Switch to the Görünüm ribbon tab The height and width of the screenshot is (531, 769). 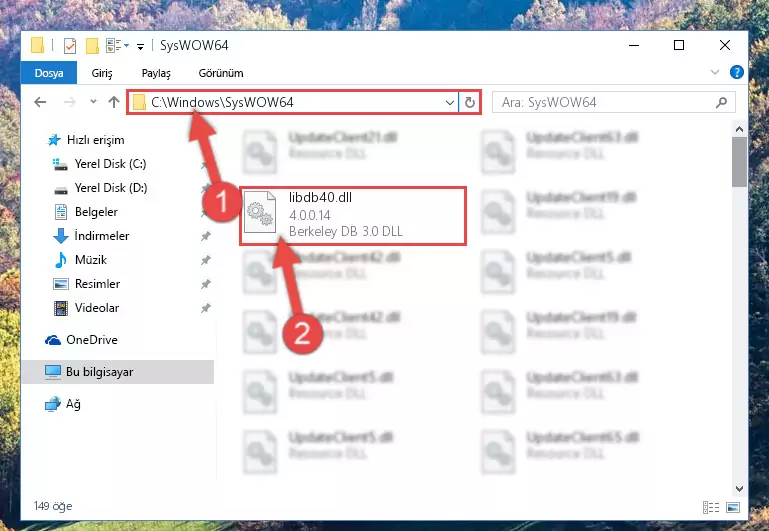pyautogui.click(x=221, y=73)
